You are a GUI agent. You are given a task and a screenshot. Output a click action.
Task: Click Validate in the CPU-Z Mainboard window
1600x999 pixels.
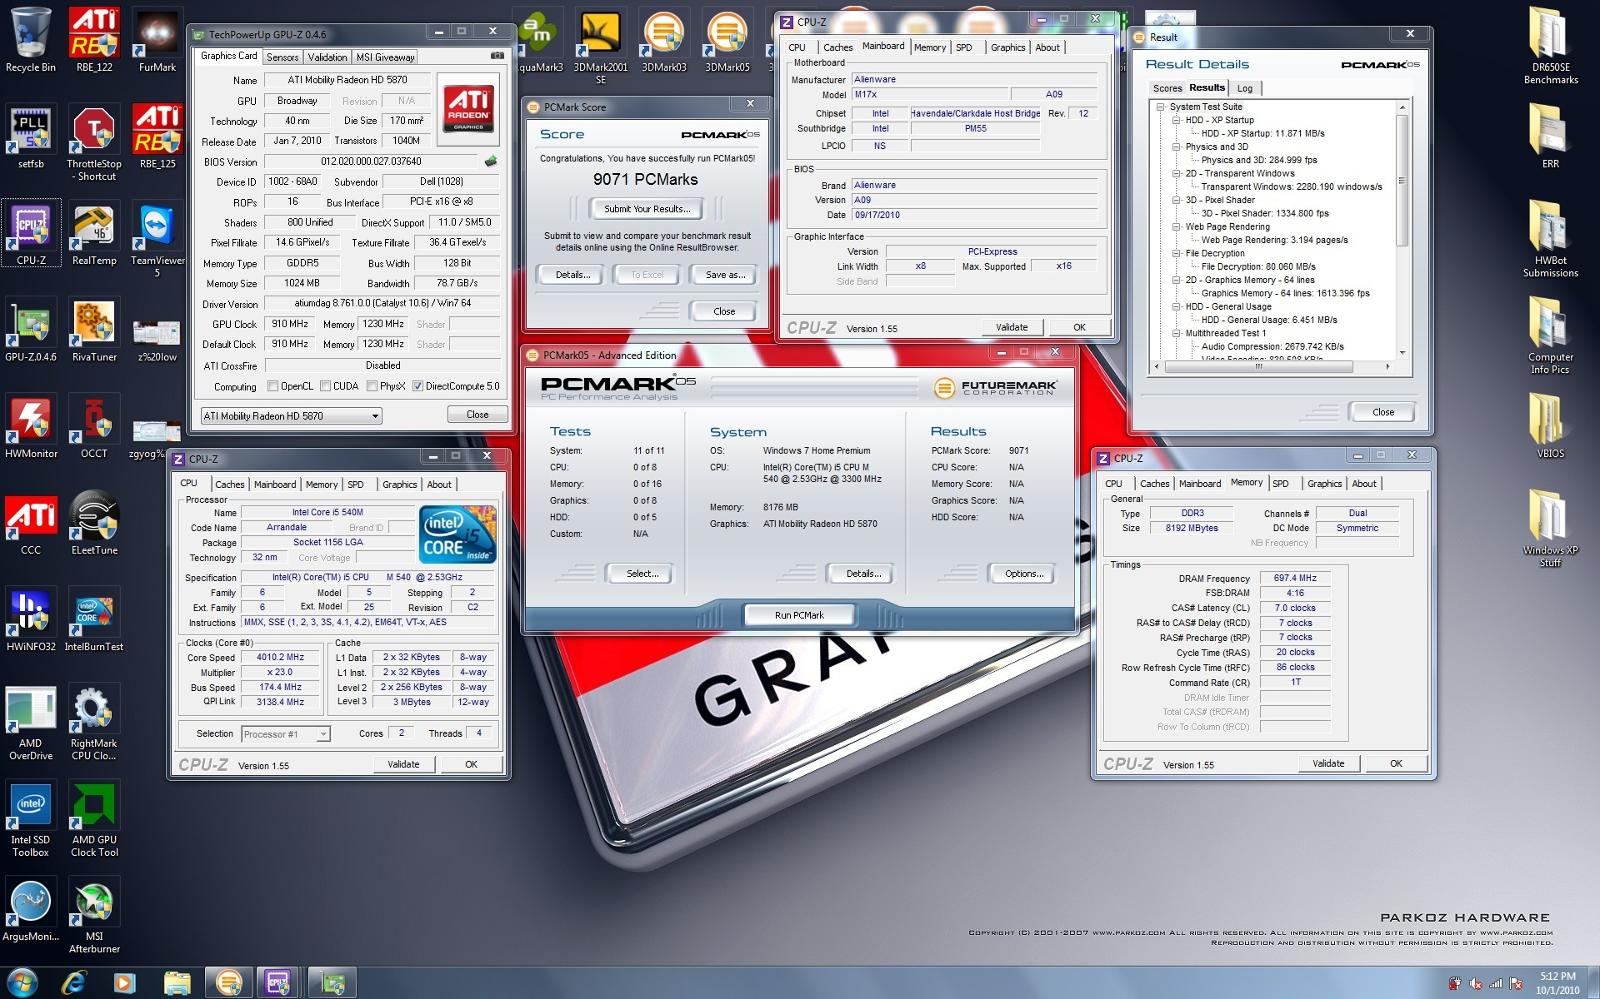point(1011,327)
